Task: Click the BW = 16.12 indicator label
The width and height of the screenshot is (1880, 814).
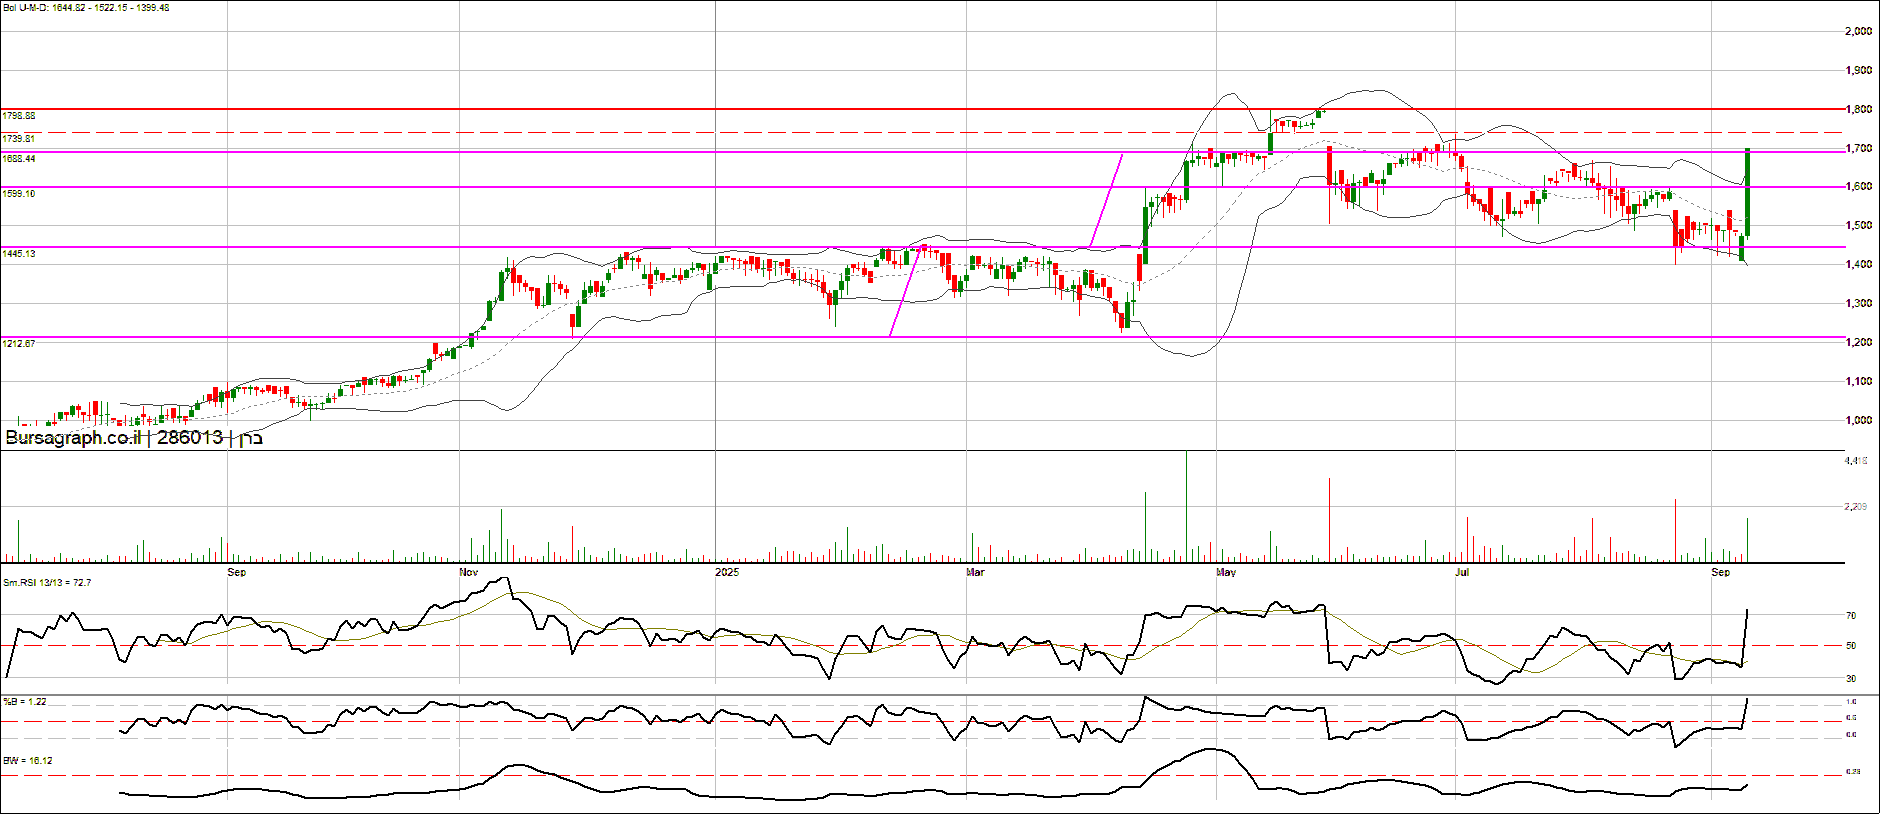Action: pyautogui.click(x=28, y=761)
